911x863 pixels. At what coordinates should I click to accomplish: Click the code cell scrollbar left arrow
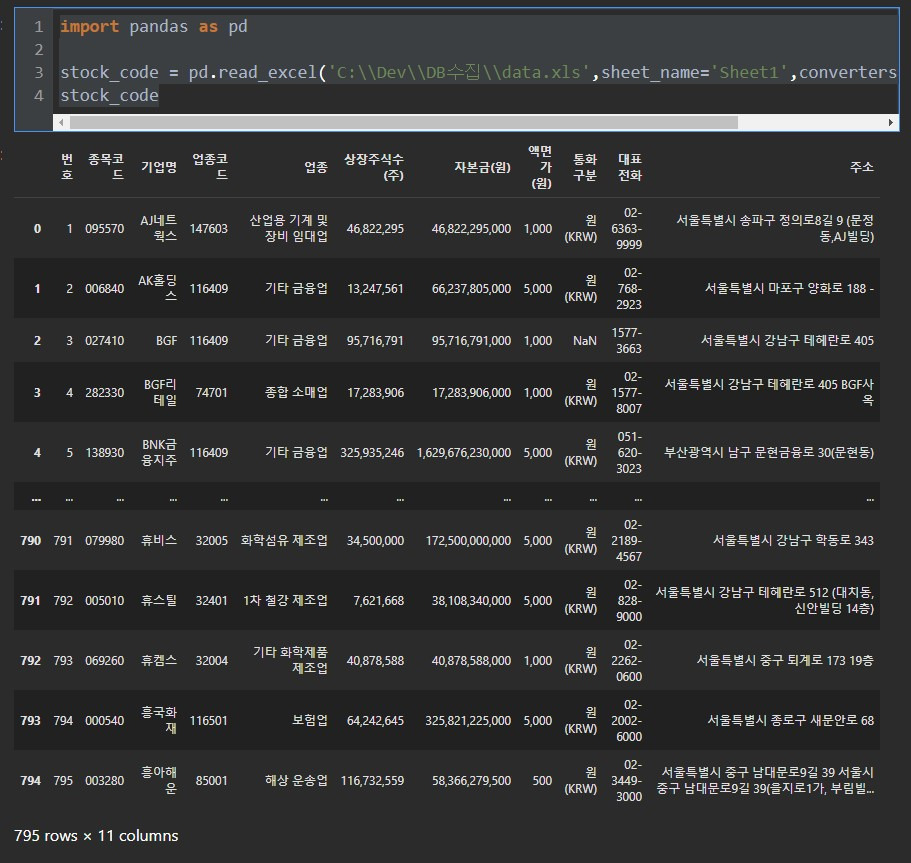61,123
